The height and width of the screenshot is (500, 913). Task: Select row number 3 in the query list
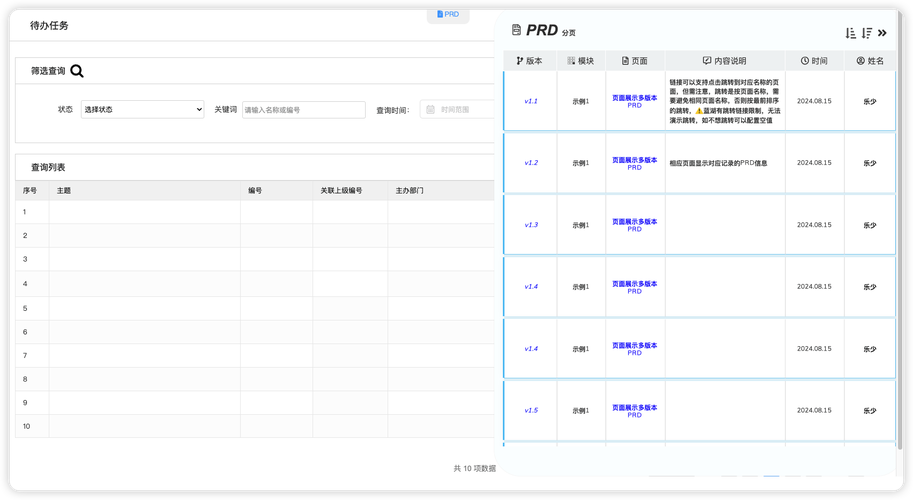click(255, 259)
